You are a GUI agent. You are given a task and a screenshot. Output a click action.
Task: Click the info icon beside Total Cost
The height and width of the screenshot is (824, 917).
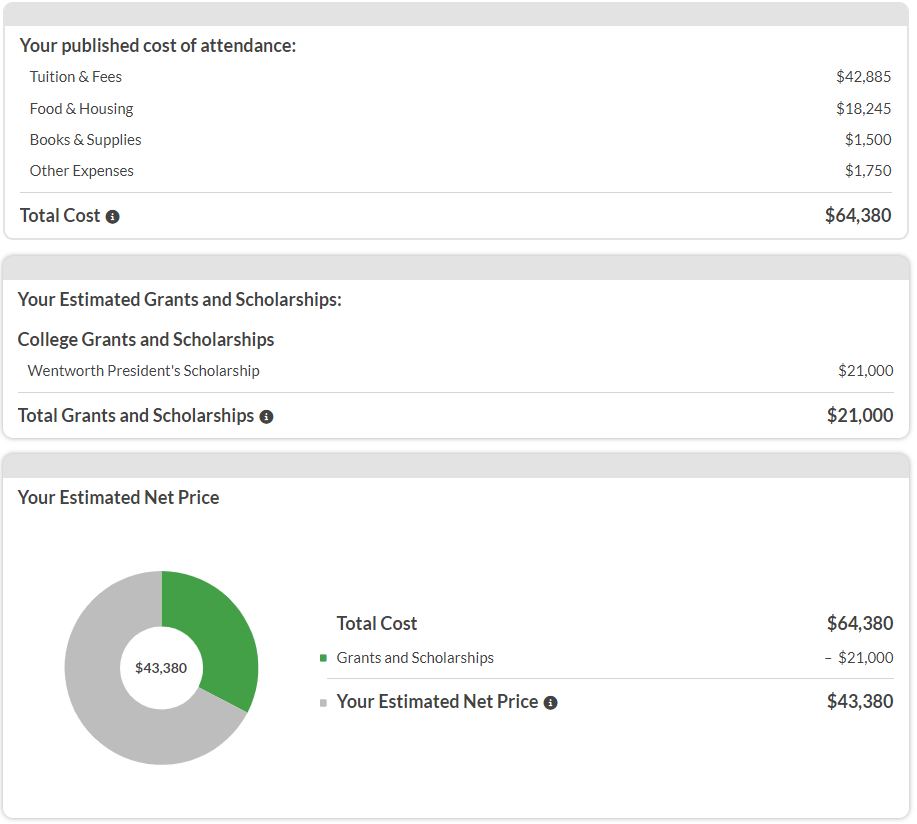[113, 217]
